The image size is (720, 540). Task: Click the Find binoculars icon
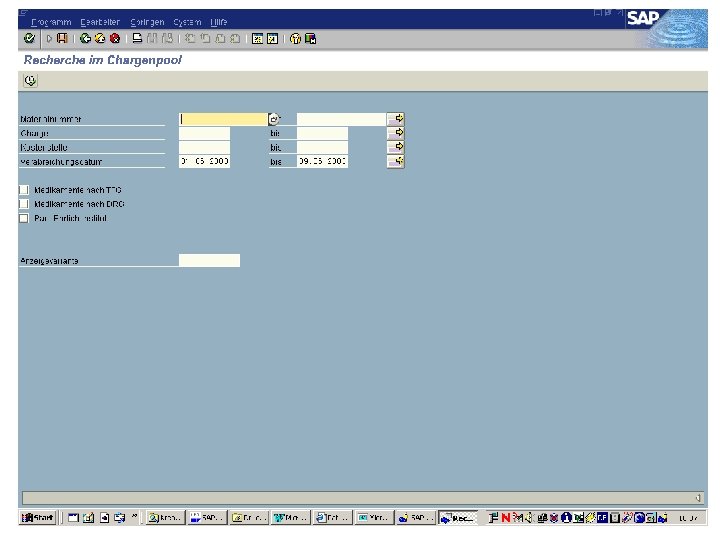coord(152,39)
